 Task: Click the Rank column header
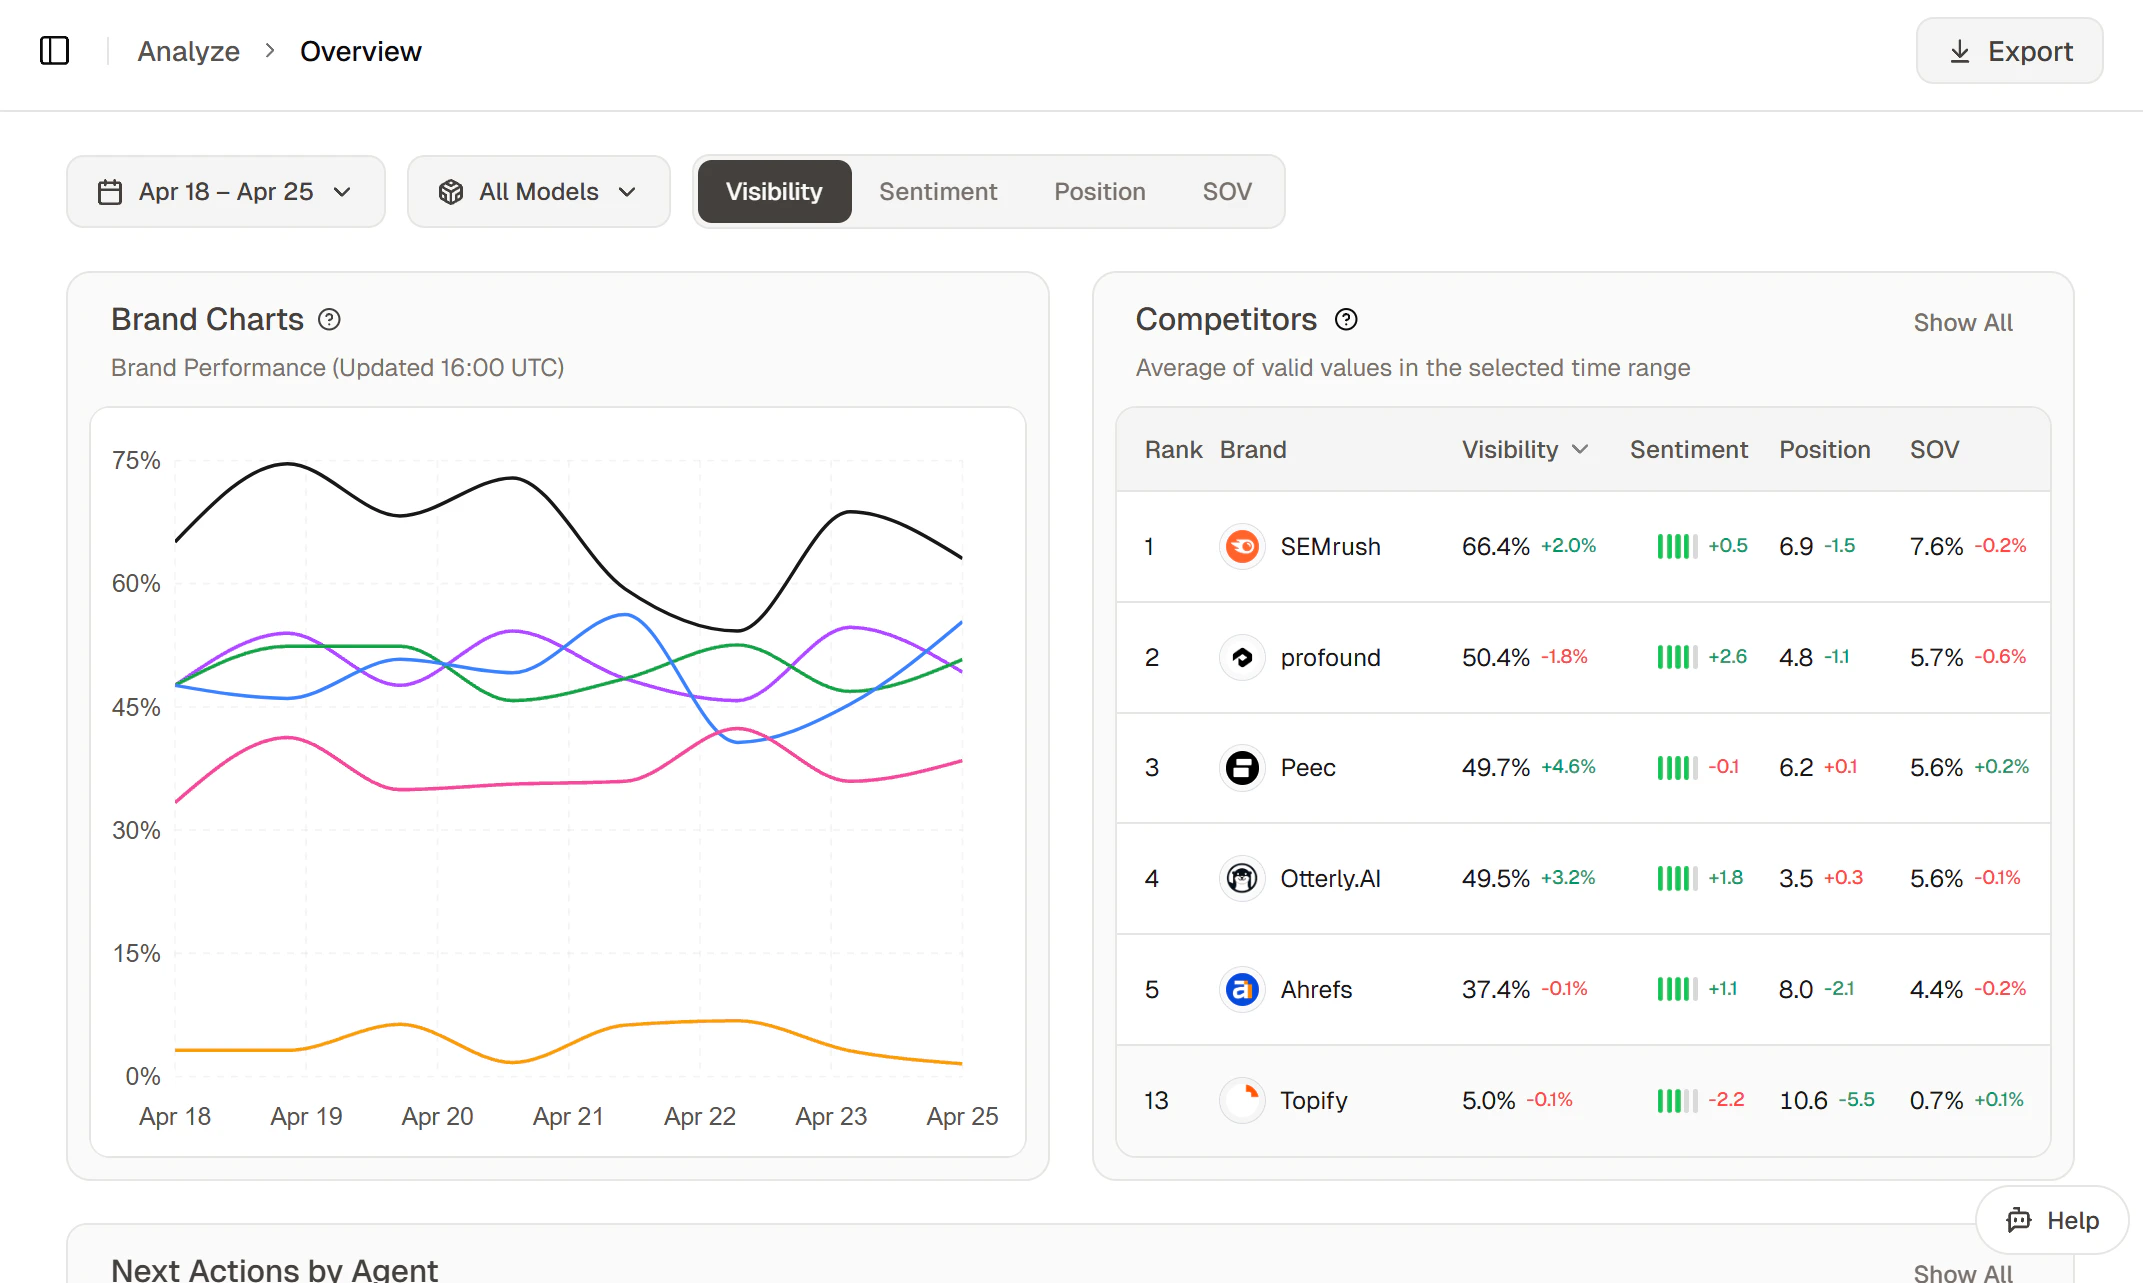pyautogui.click(x=1174, y=450)
